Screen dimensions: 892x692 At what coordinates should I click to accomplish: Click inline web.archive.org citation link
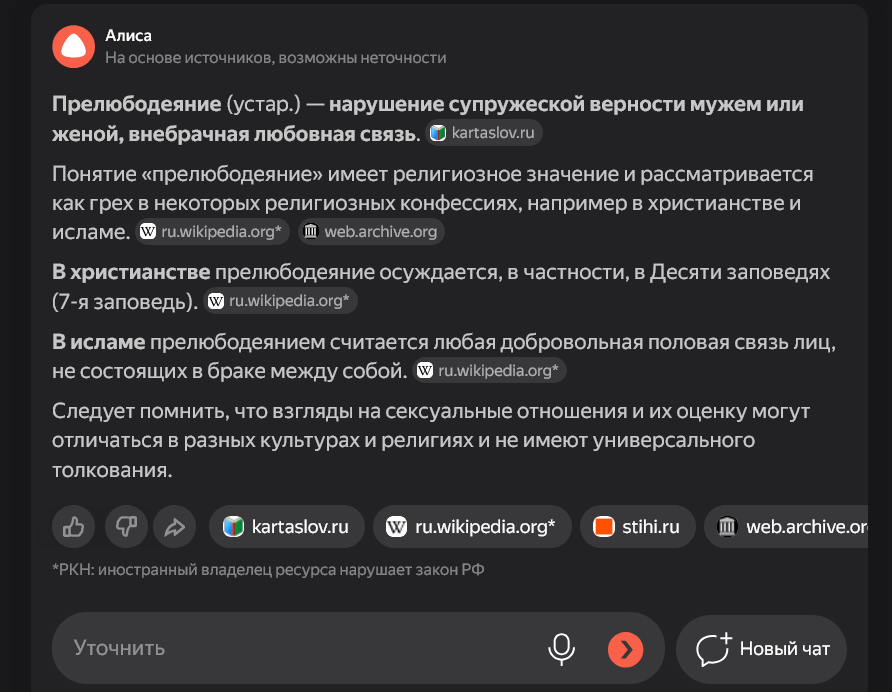tap(371, 232)
